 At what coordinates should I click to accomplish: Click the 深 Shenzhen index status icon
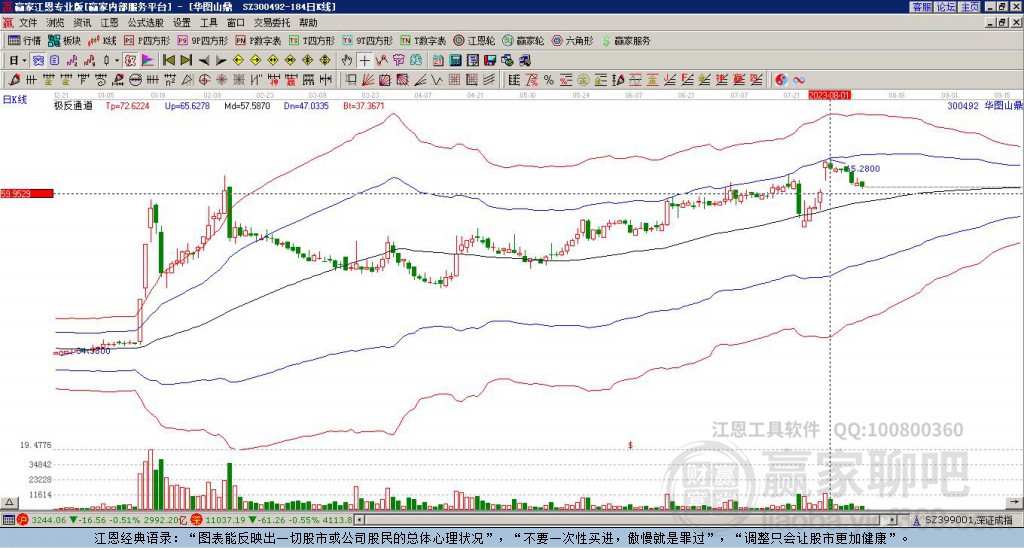click(x=196, y=520)
